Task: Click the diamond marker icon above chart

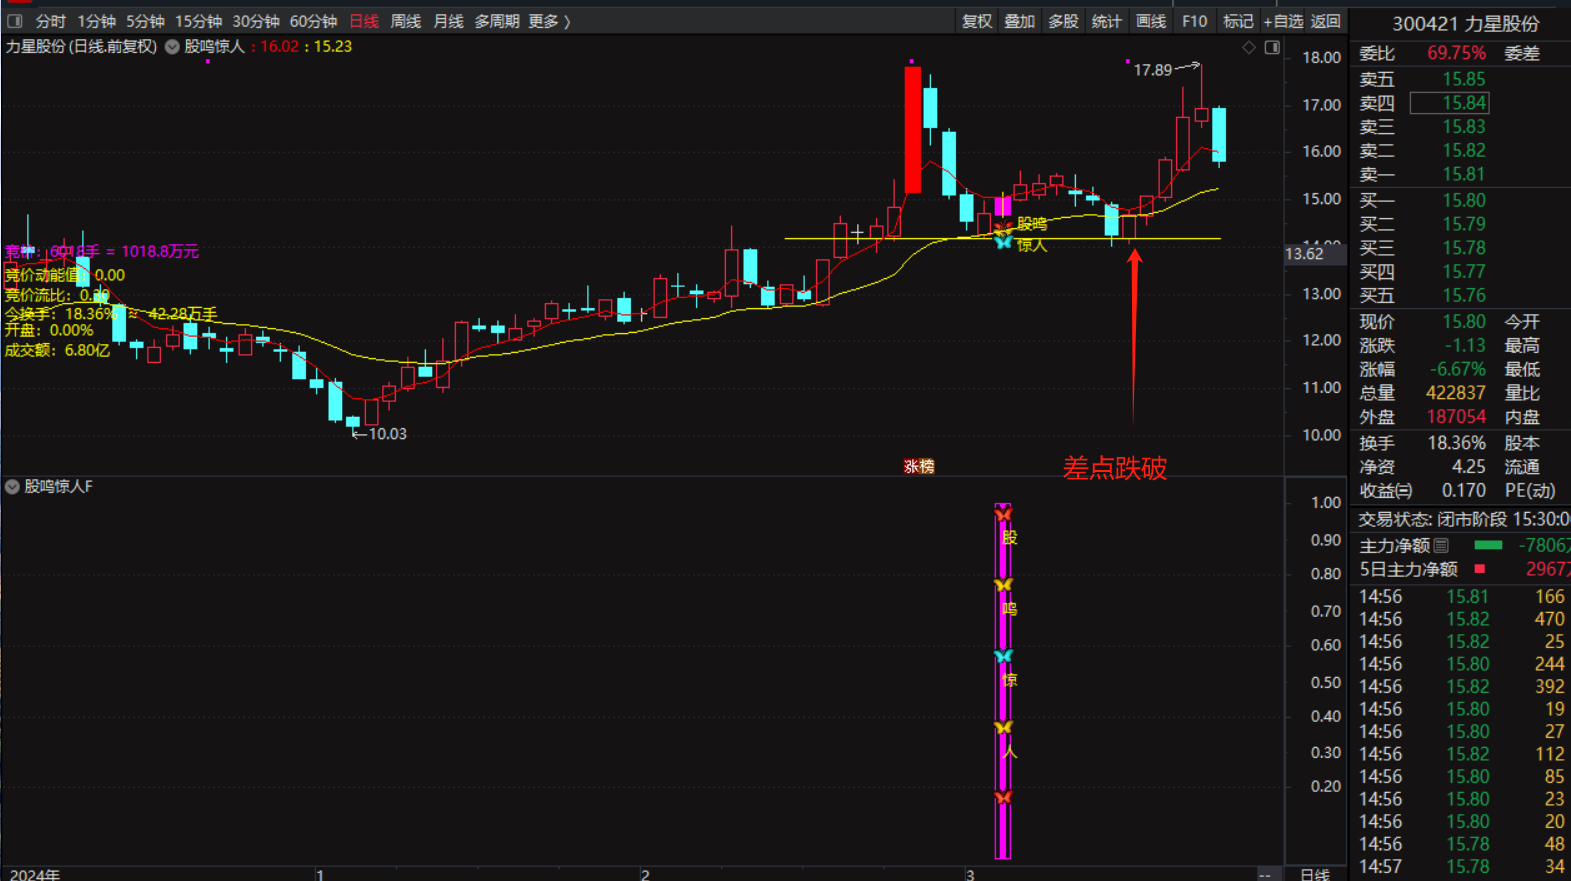Action: point(1249,47)
